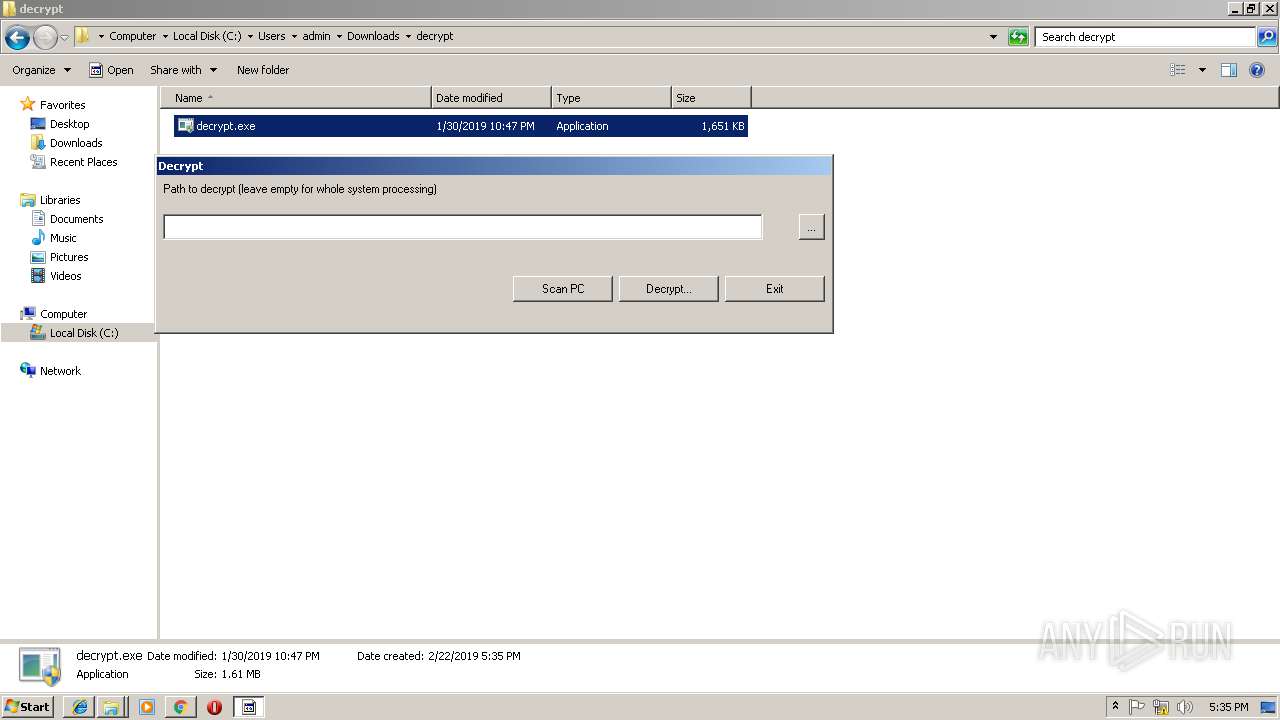The height and width of the screenshot is (720, 1280).
Task: Click Open in the toolbar
Action: coord(111,70)
